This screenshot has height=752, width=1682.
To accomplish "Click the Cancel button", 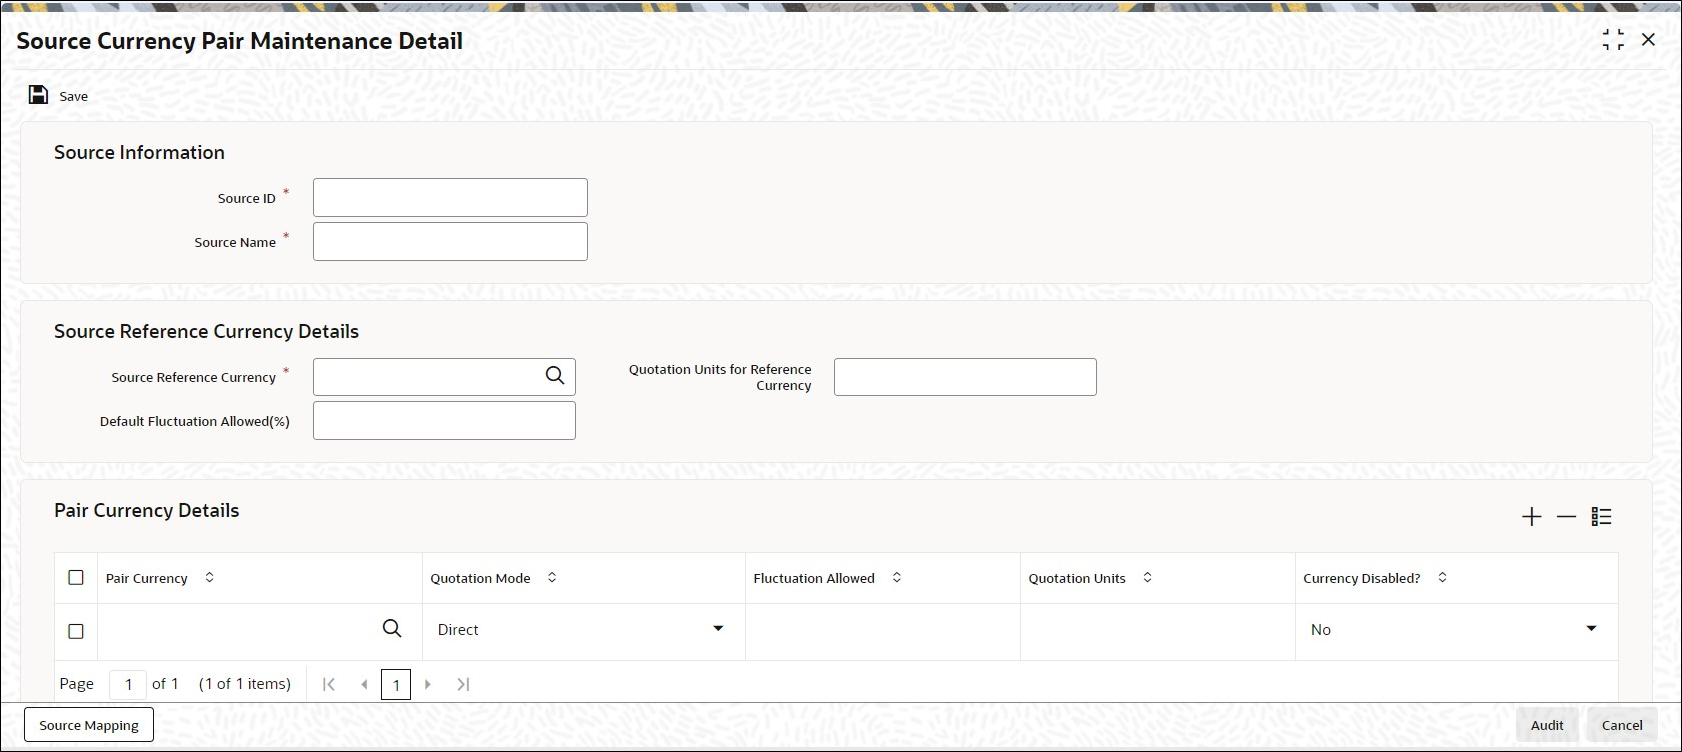I will pos(1622,725).
